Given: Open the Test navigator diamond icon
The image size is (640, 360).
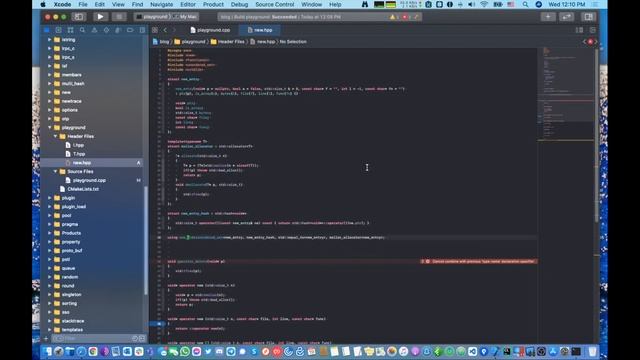Looking at the screenshot, I should (106, 30).
